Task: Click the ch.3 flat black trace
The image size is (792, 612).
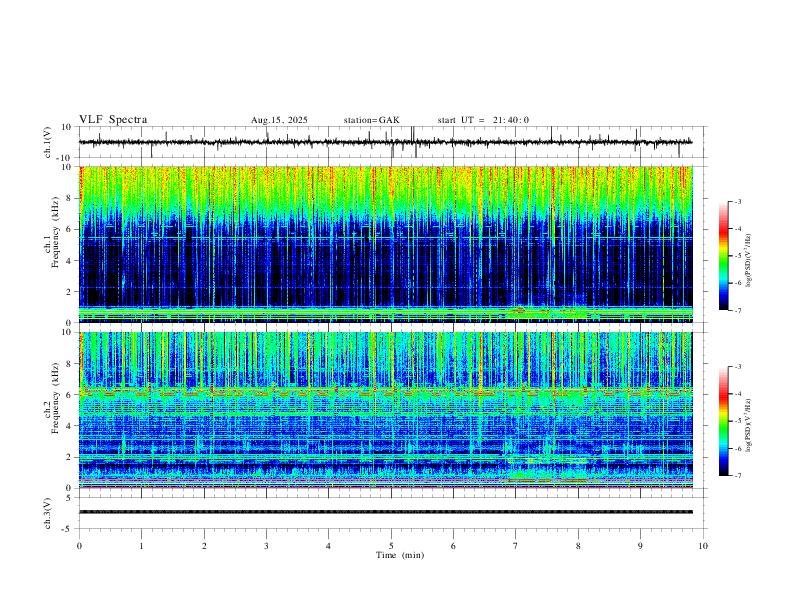Action: coord(386,512)
